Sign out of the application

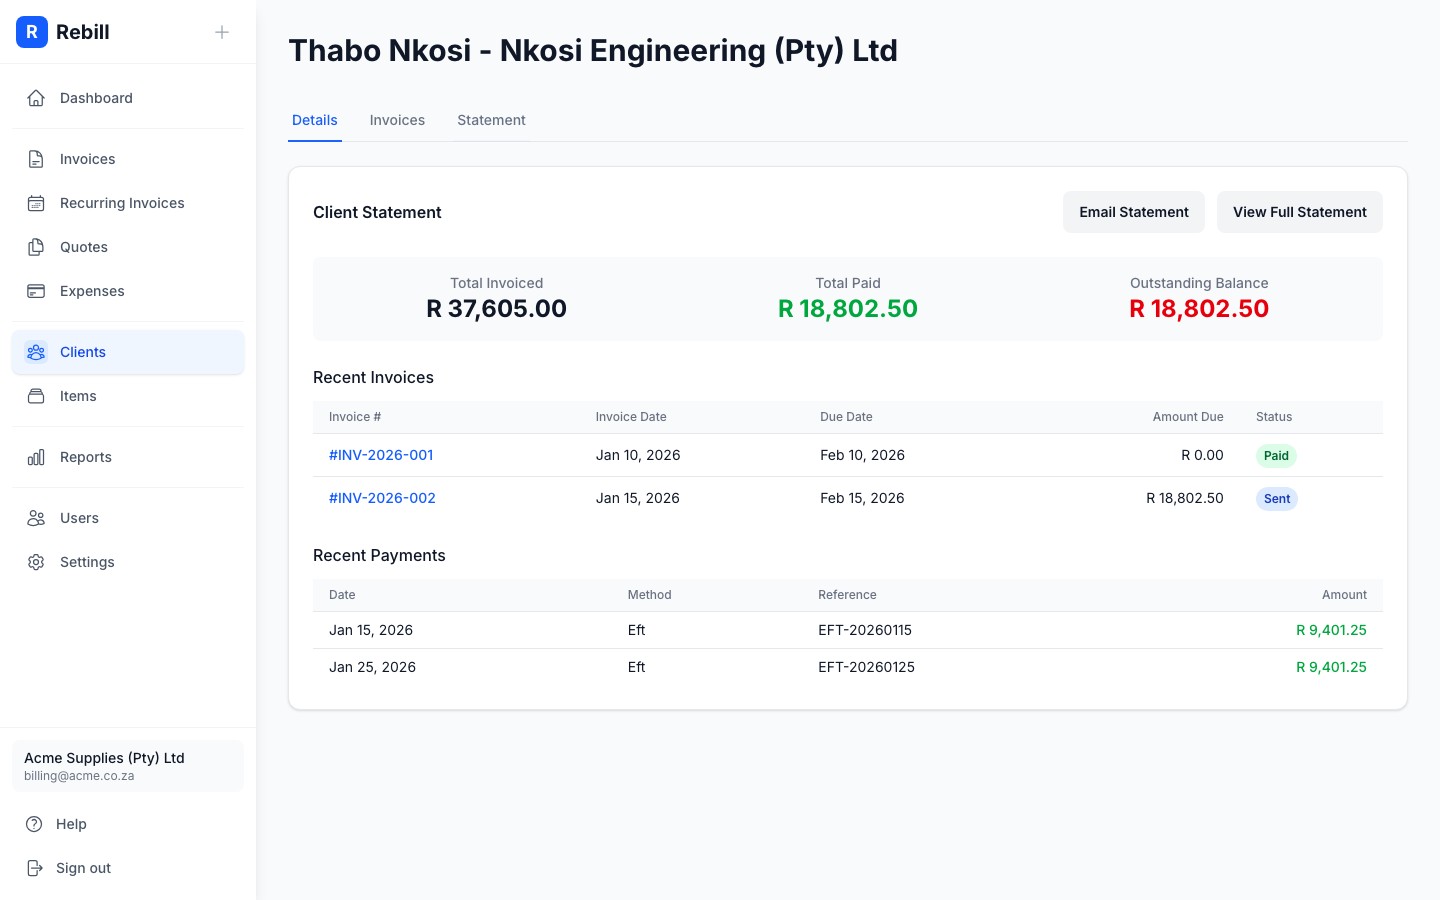tap(83, 868)
